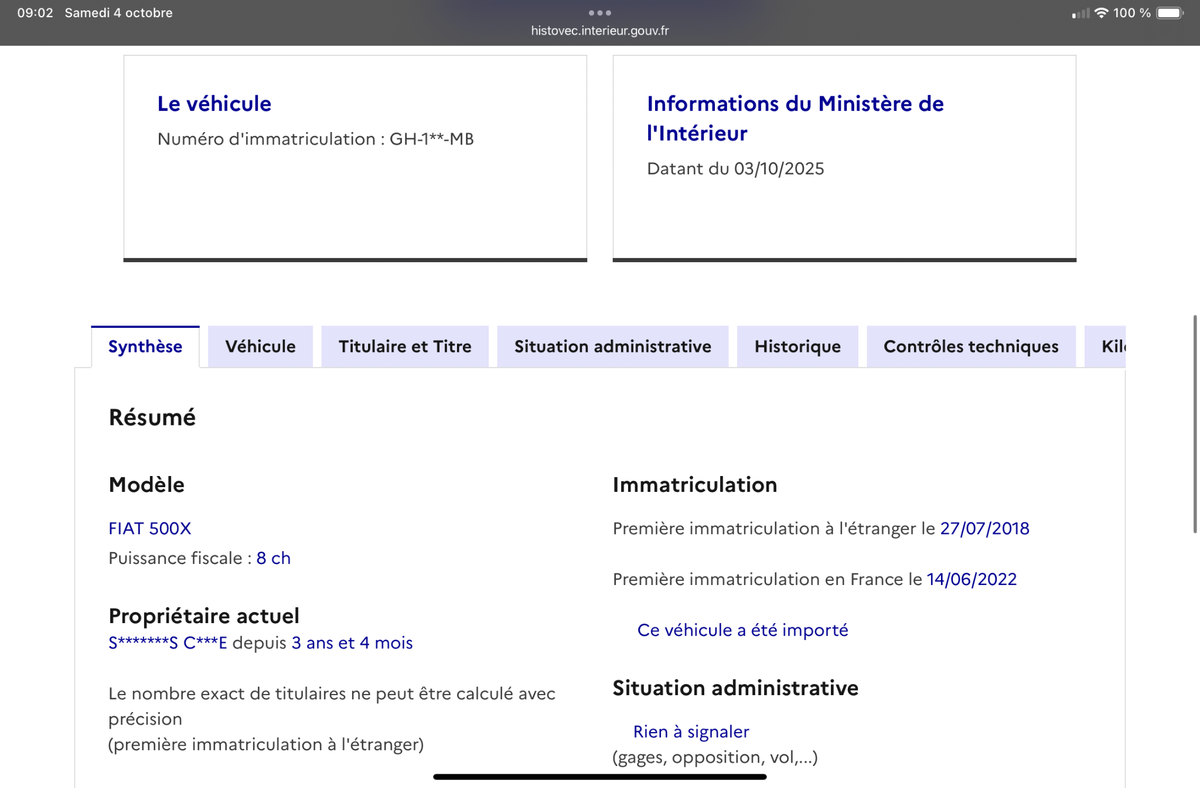The height and width of the screenshot is (788, 1200).
Task: Show the Contrôles techniques tab
Action: pyautogui.click(x=970, y=346)
